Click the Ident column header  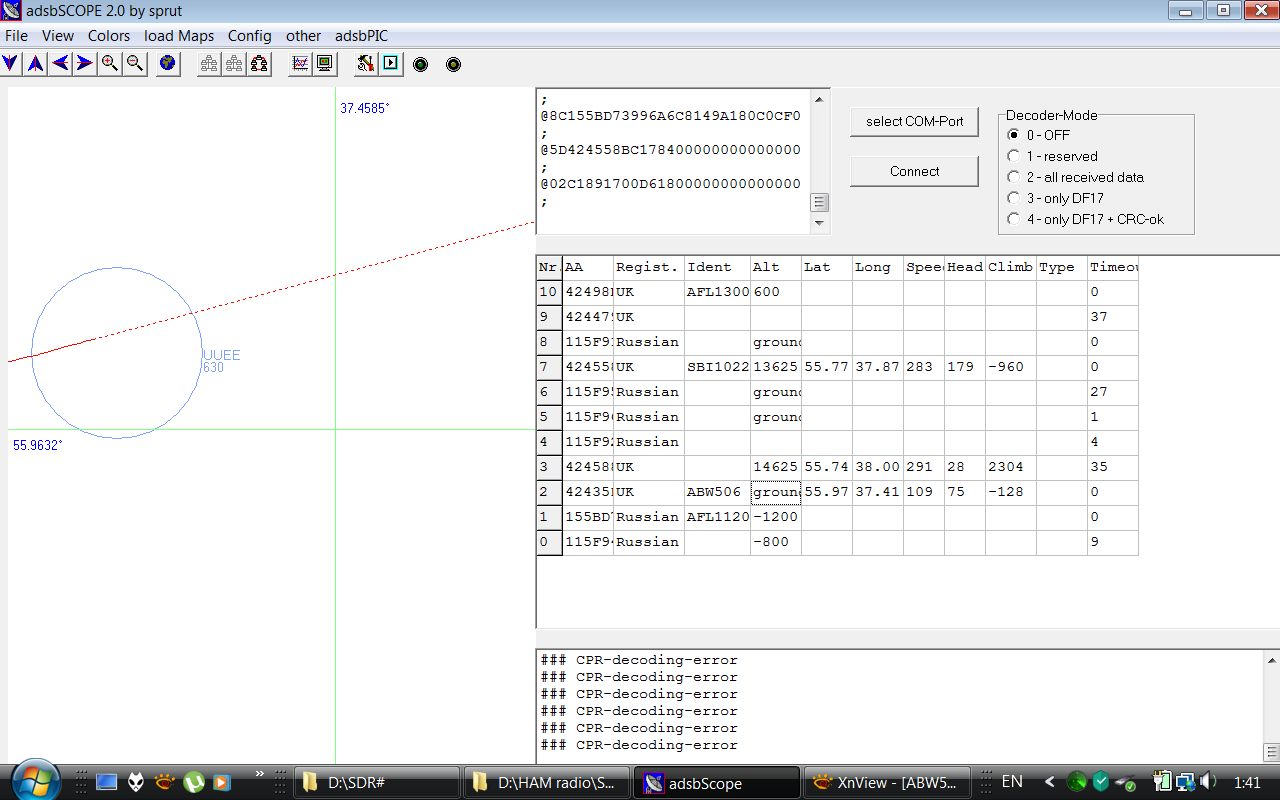click(x=717, y=267)
